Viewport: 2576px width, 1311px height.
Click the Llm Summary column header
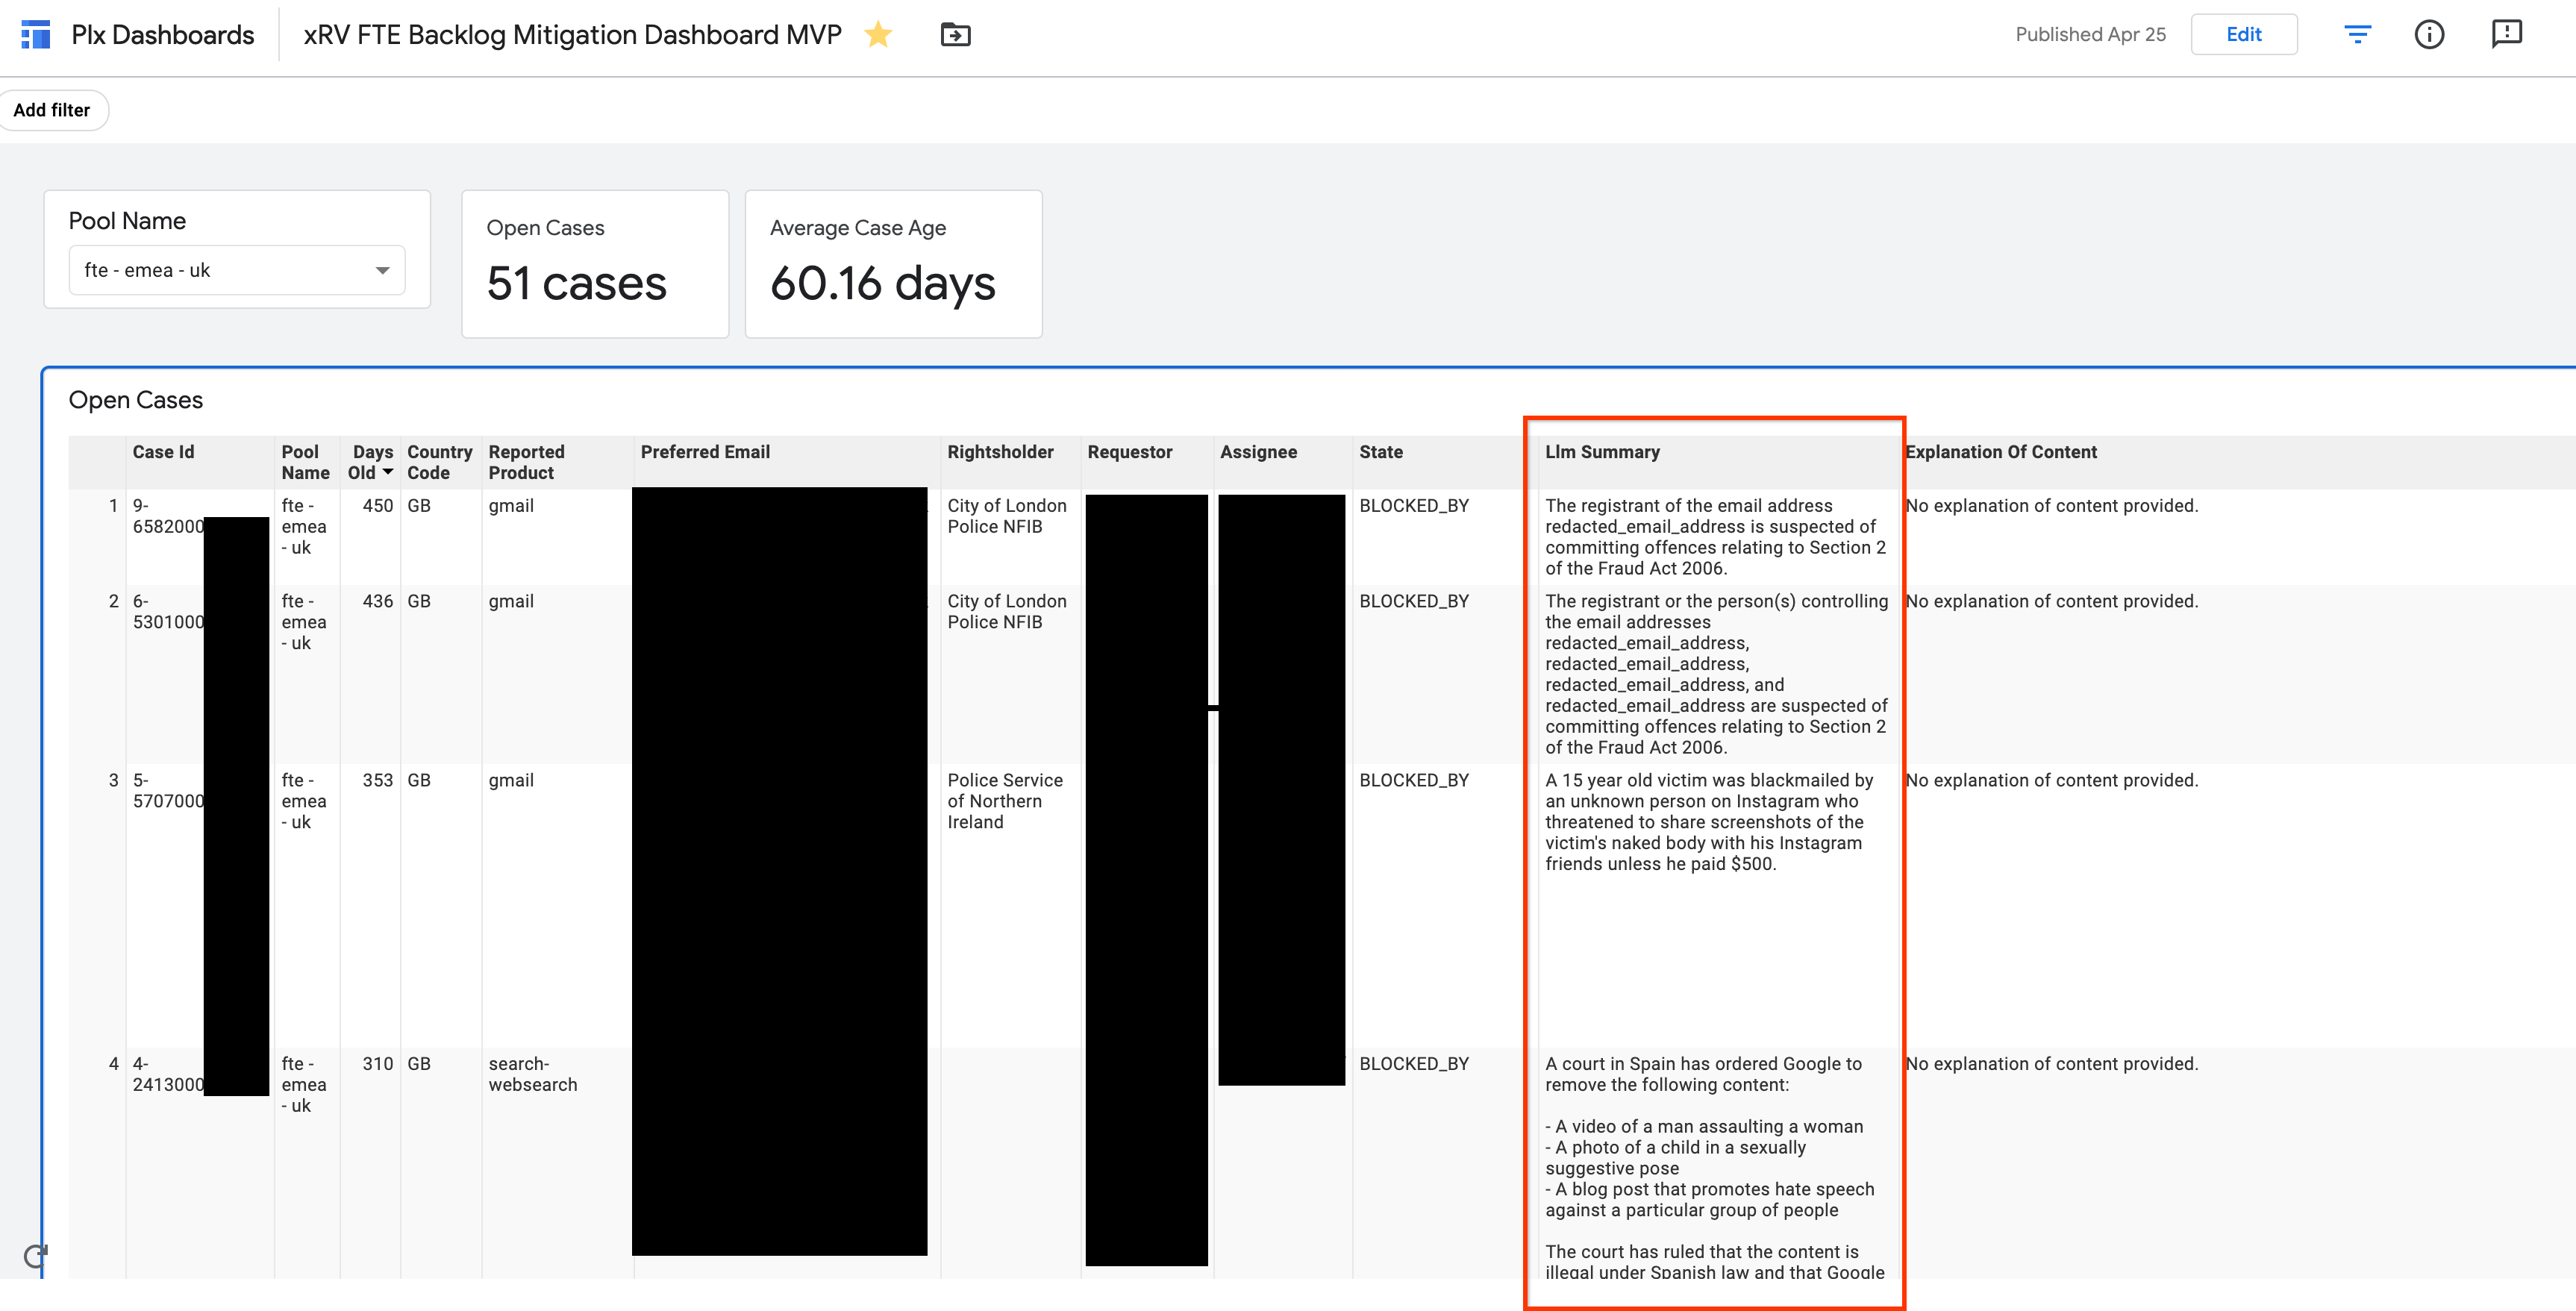[1602, 452]
